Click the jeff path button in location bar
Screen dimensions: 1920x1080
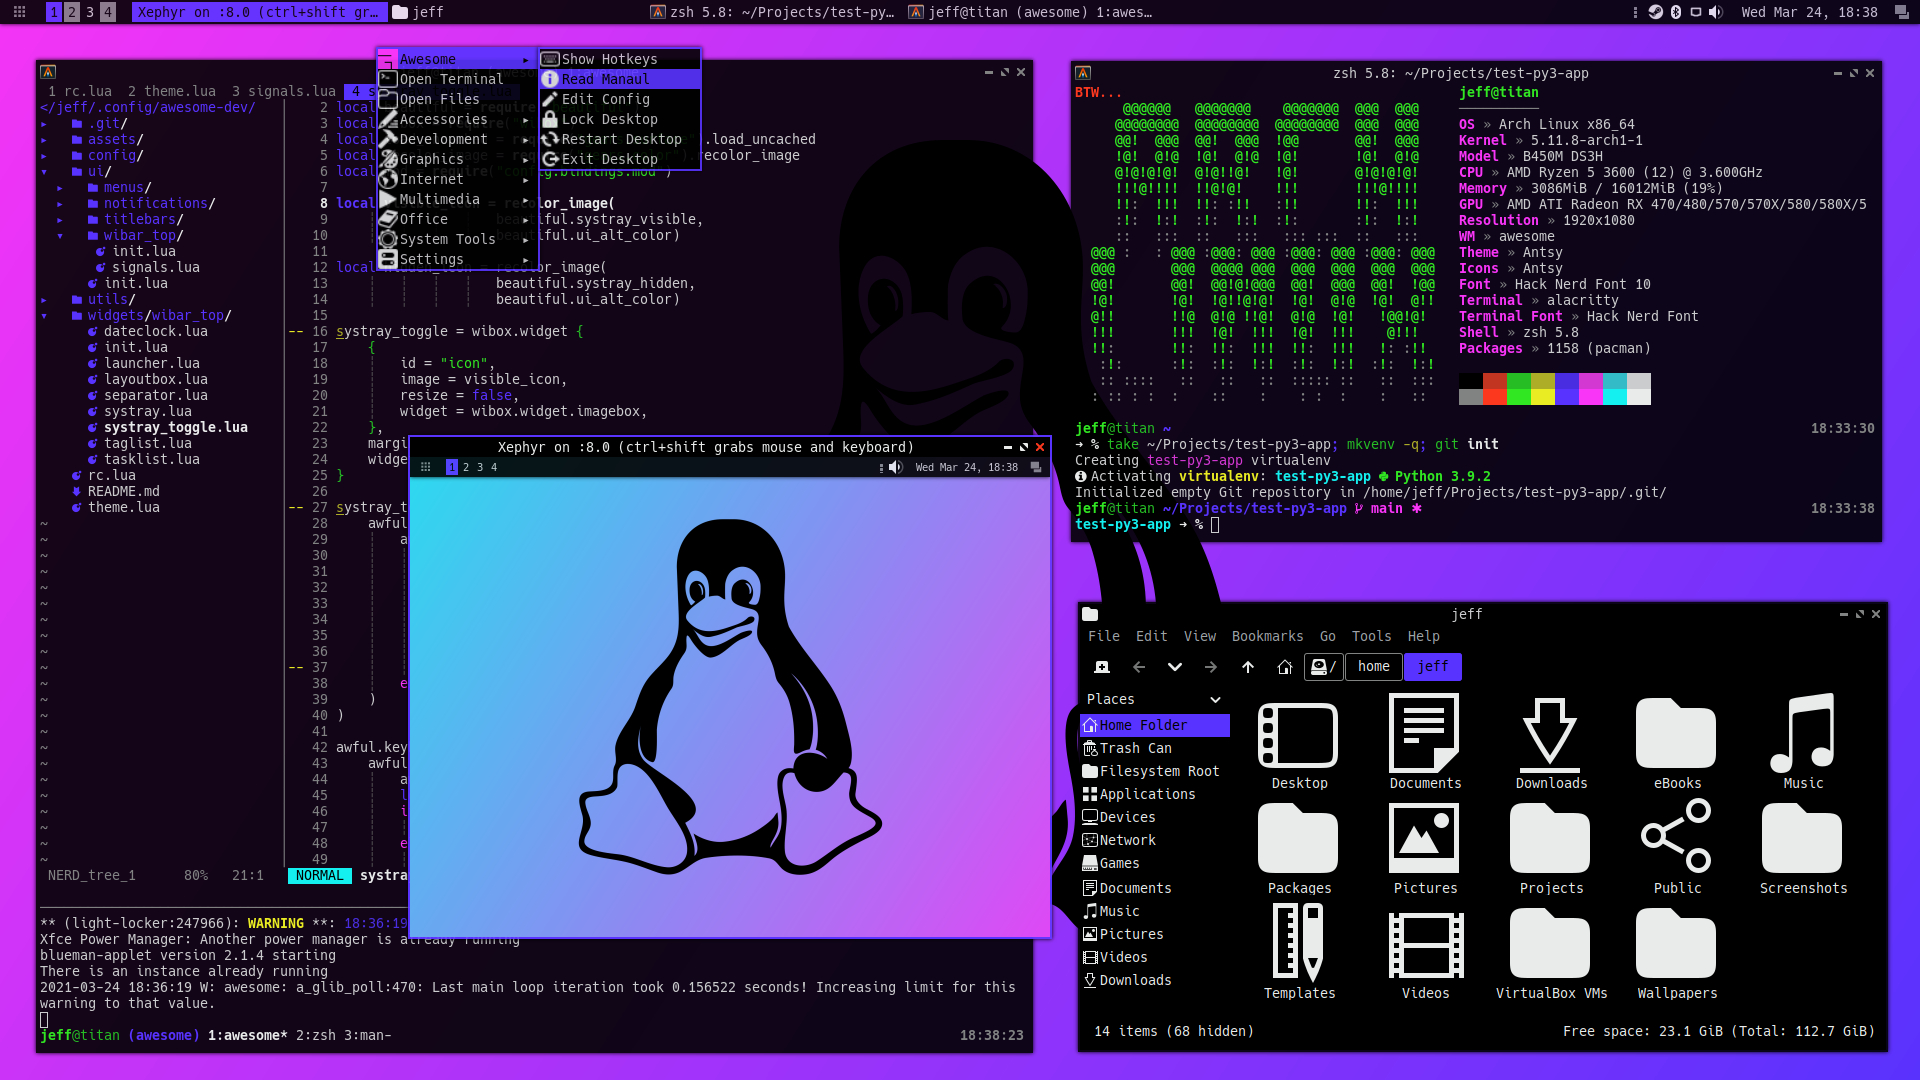tap(1433, 667)
